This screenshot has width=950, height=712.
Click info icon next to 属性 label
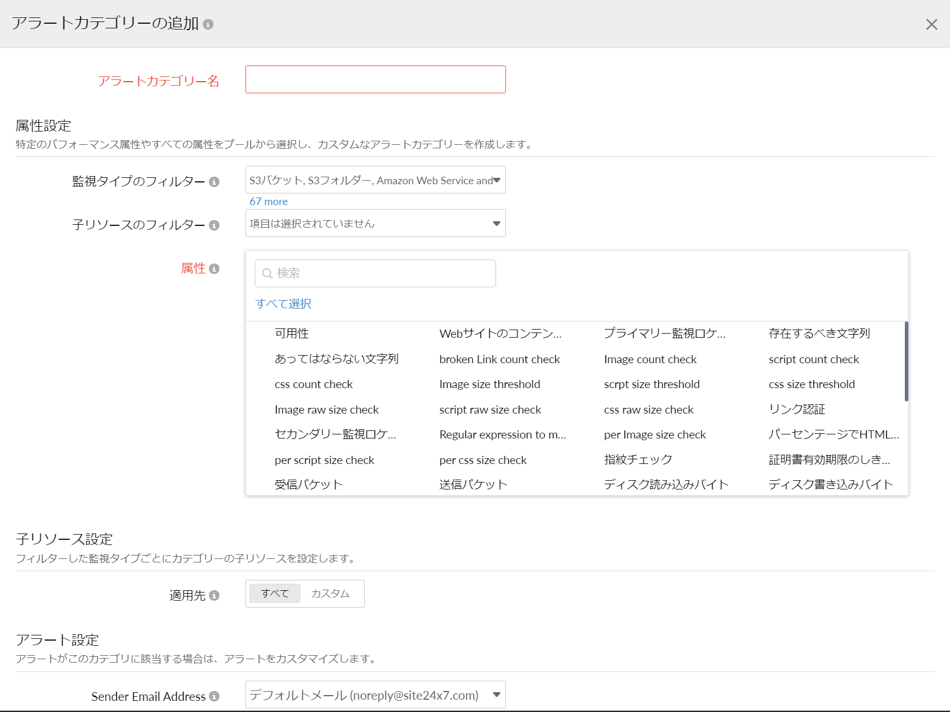tap(214, 268)
